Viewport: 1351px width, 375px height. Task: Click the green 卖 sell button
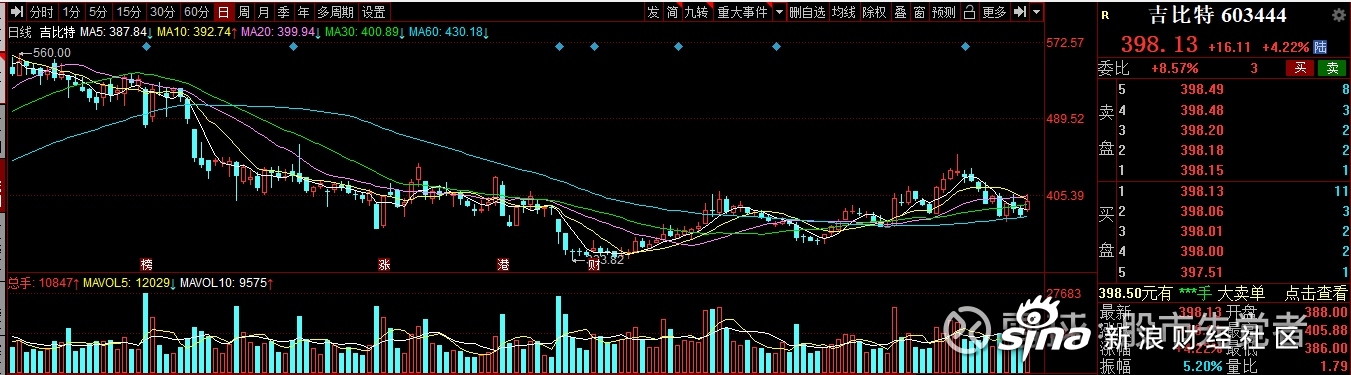pyautogui.click(x=1332, y=68)
